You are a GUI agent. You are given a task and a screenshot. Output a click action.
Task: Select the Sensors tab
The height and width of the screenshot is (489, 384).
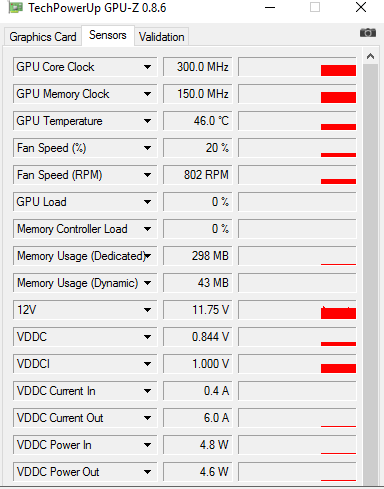(x=108, y=35)
